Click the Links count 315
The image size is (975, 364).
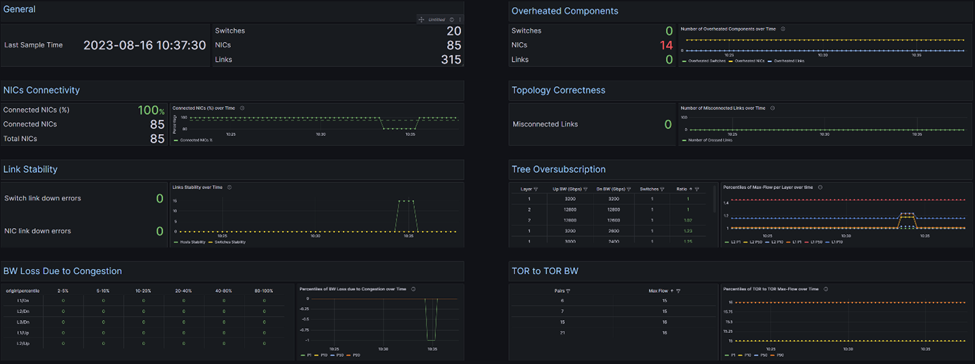click(x=451, y=60)
